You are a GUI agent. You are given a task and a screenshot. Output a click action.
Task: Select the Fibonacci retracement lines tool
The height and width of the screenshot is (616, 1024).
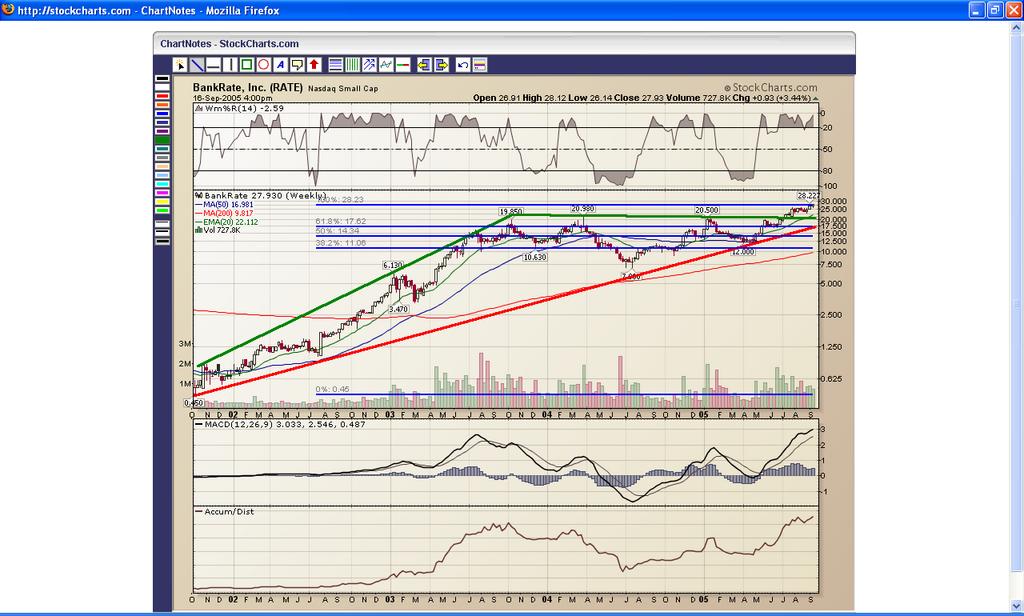click(336, 65)
